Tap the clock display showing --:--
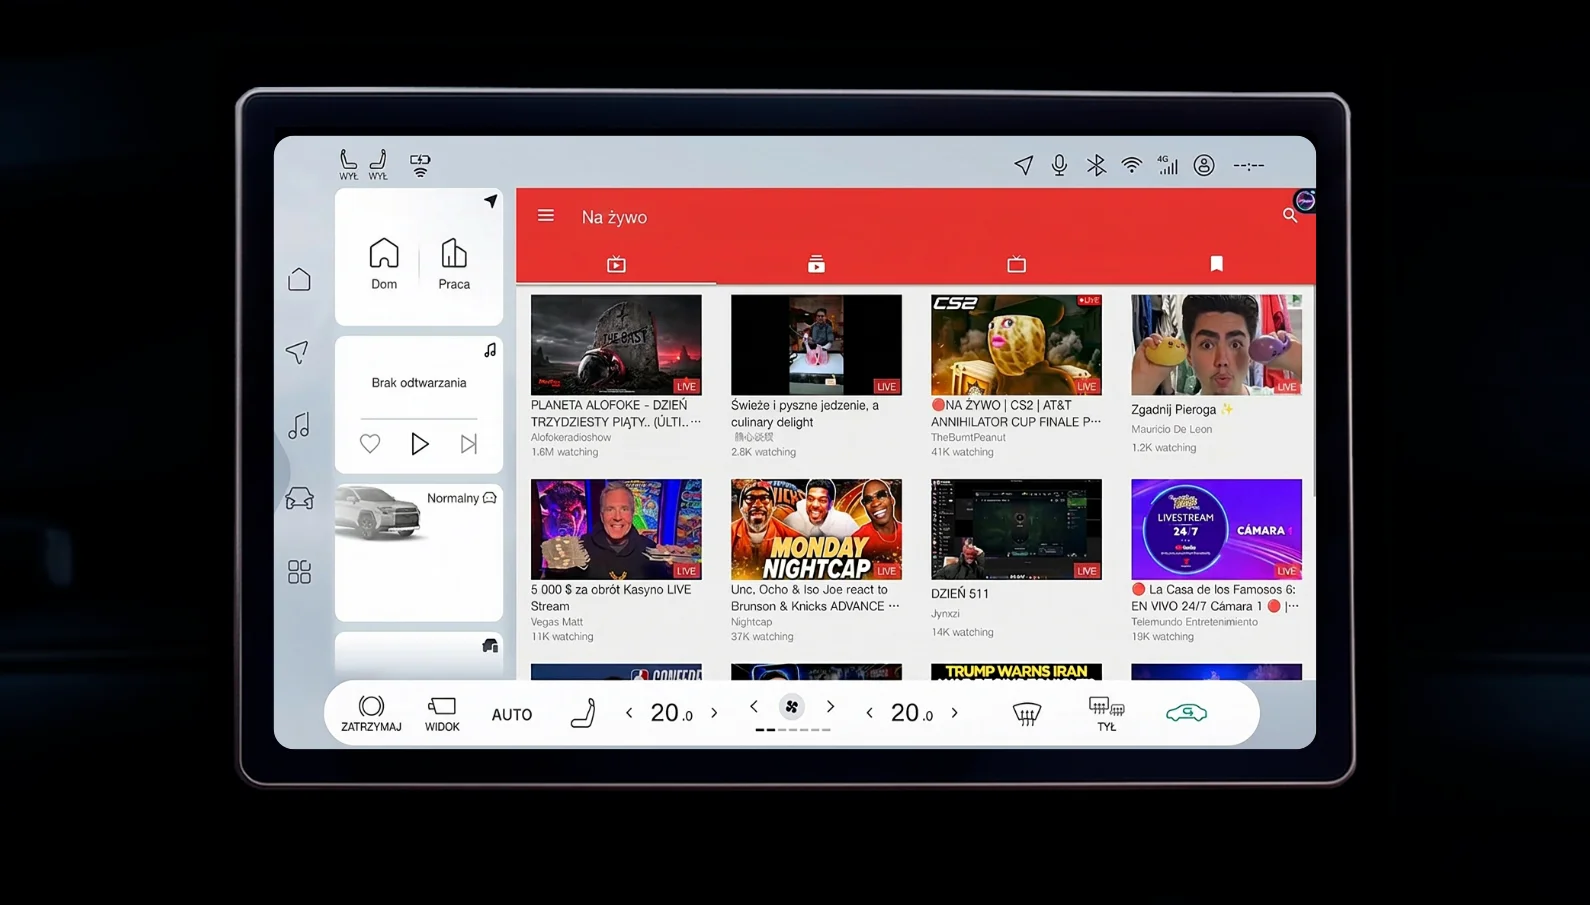 point(1248,166)
